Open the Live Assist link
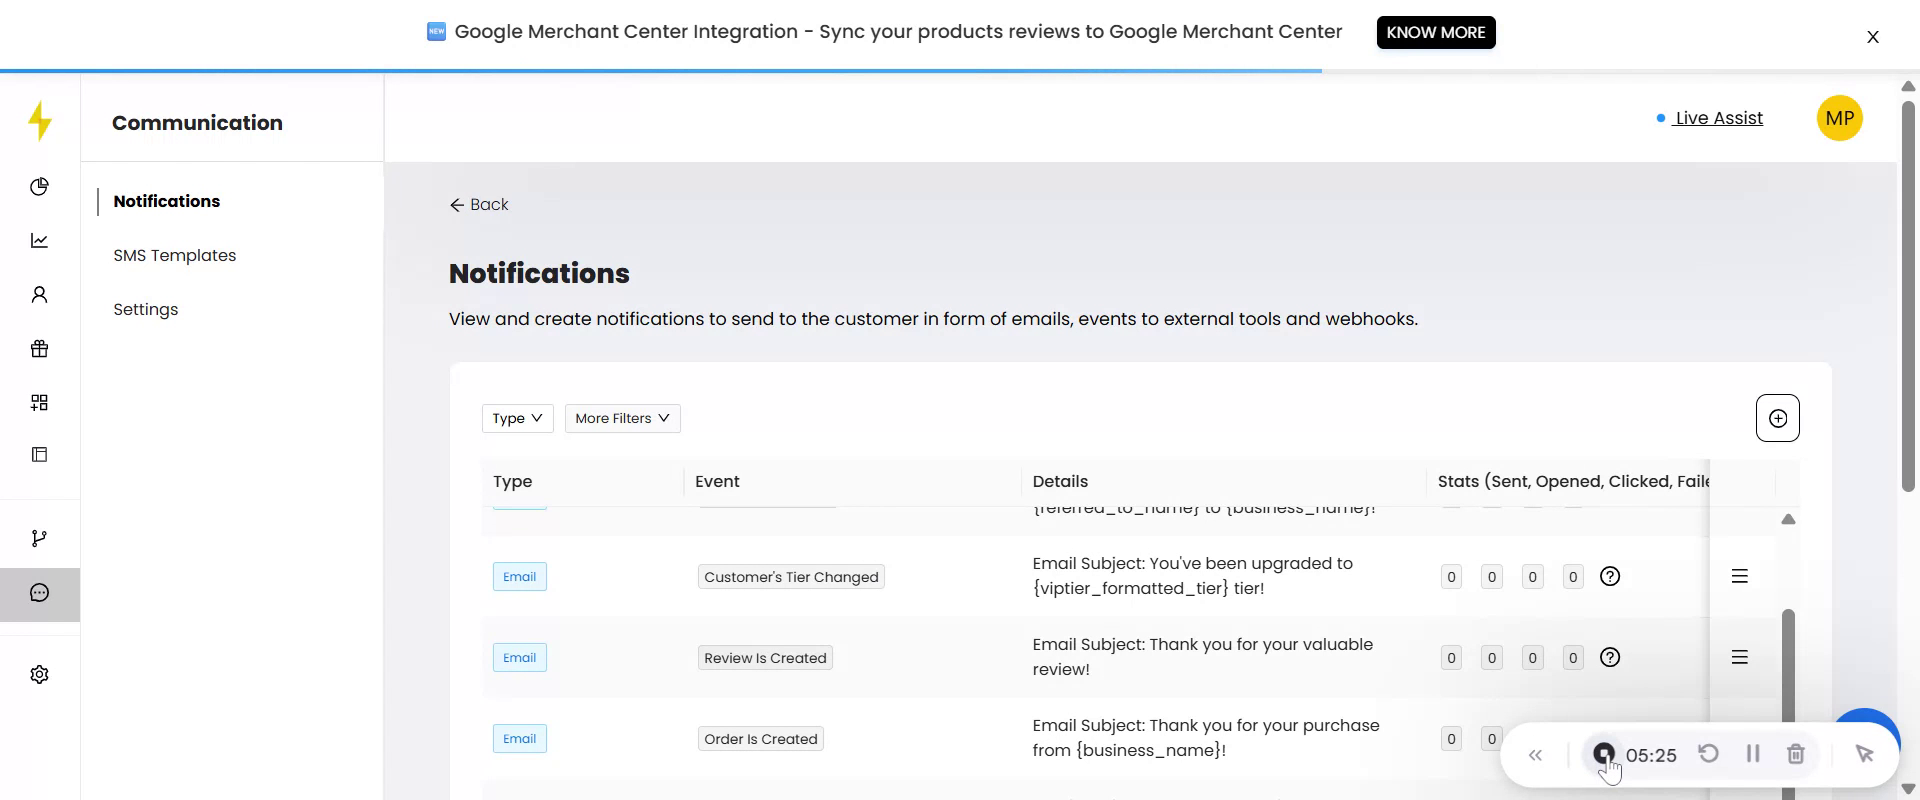The image size is (1920, 800). pos(1718,118)
